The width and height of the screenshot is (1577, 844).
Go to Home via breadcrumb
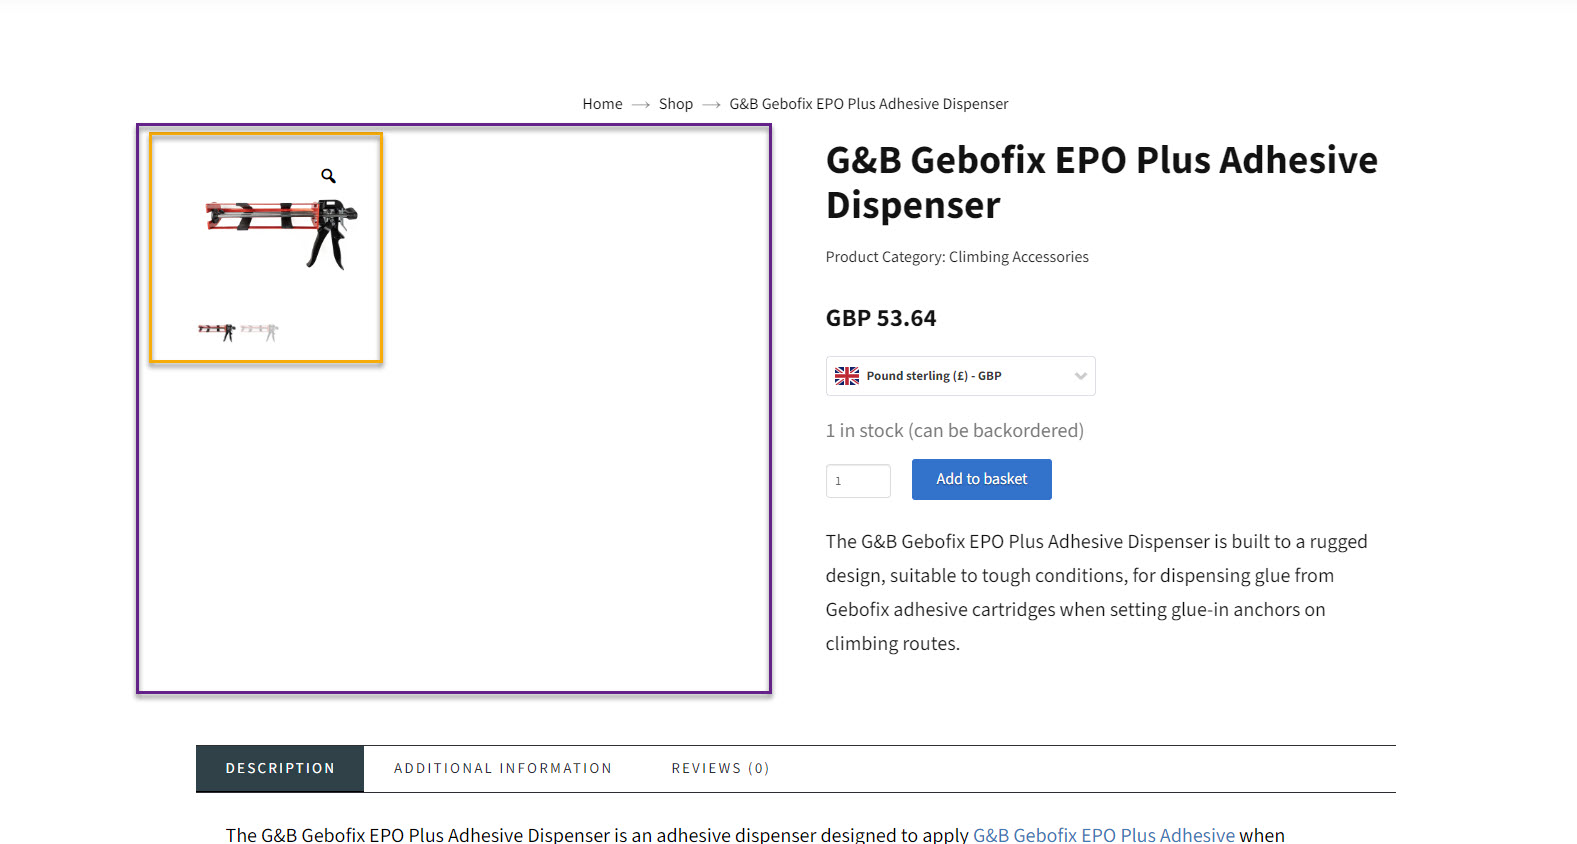point(602,104)
